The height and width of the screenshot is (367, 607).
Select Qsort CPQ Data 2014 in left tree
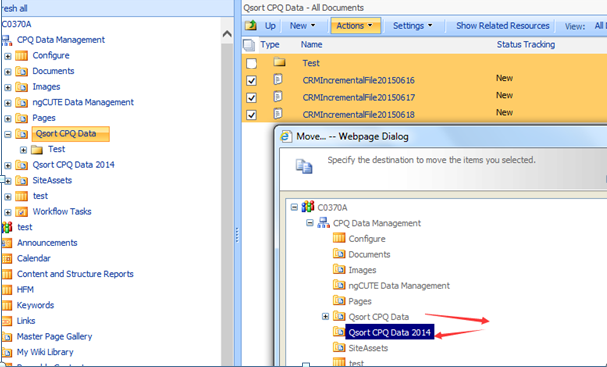[74, 165]
